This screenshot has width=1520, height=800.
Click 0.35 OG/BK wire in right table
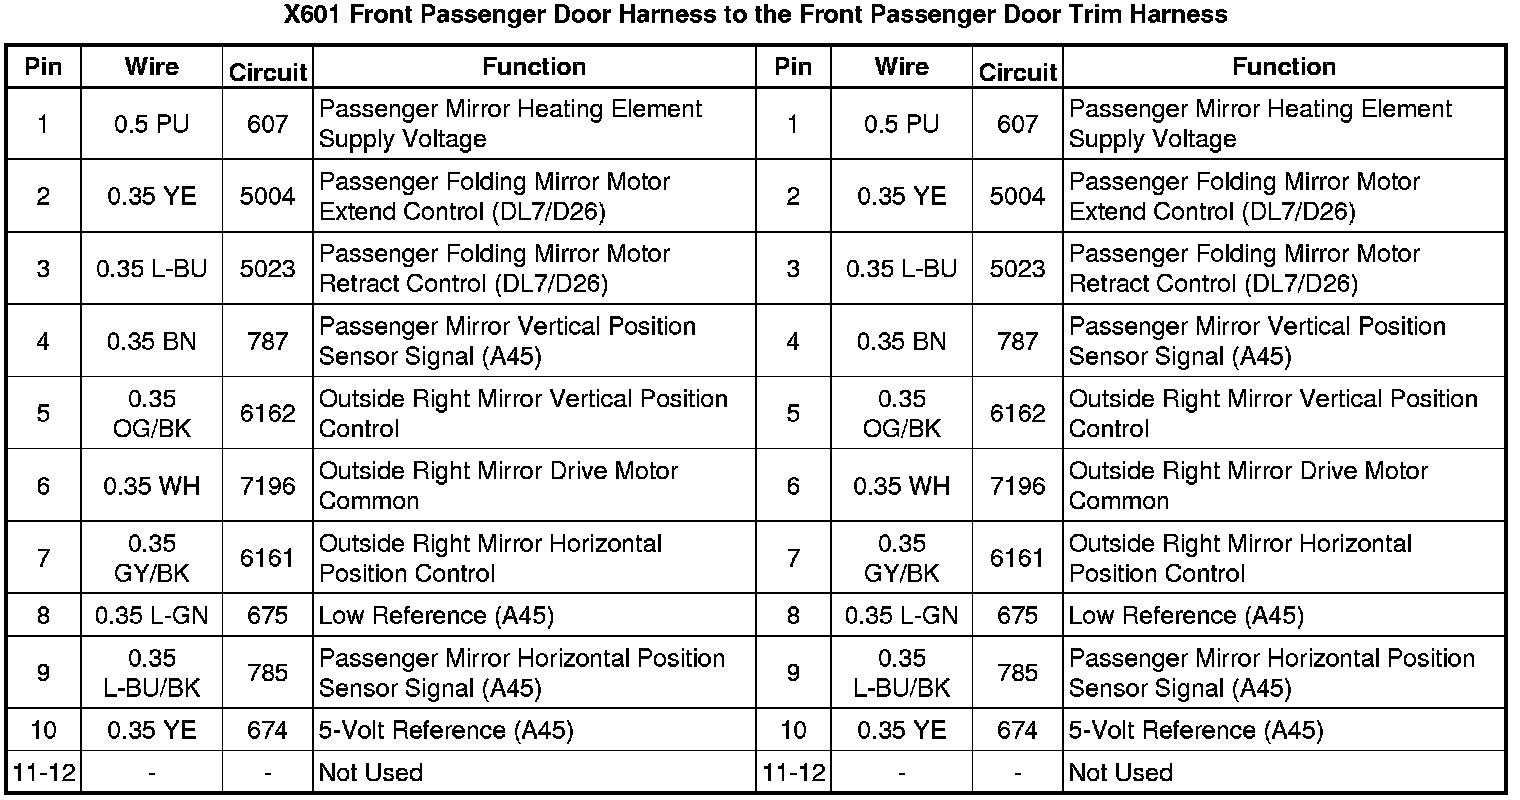point(901,413)
